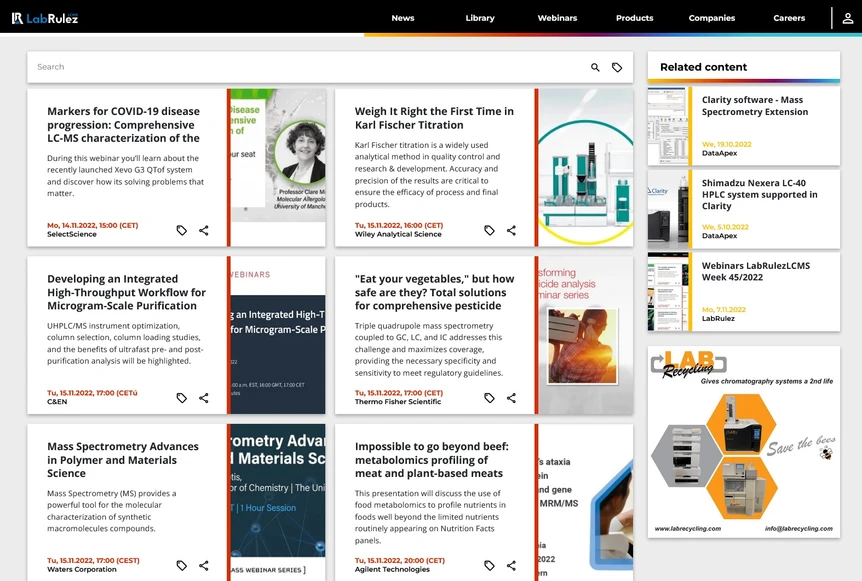This screenshot has height=581, width=862.
Task: Click Shimadzu Nexera instrument thumbnail
Action: 667,209
